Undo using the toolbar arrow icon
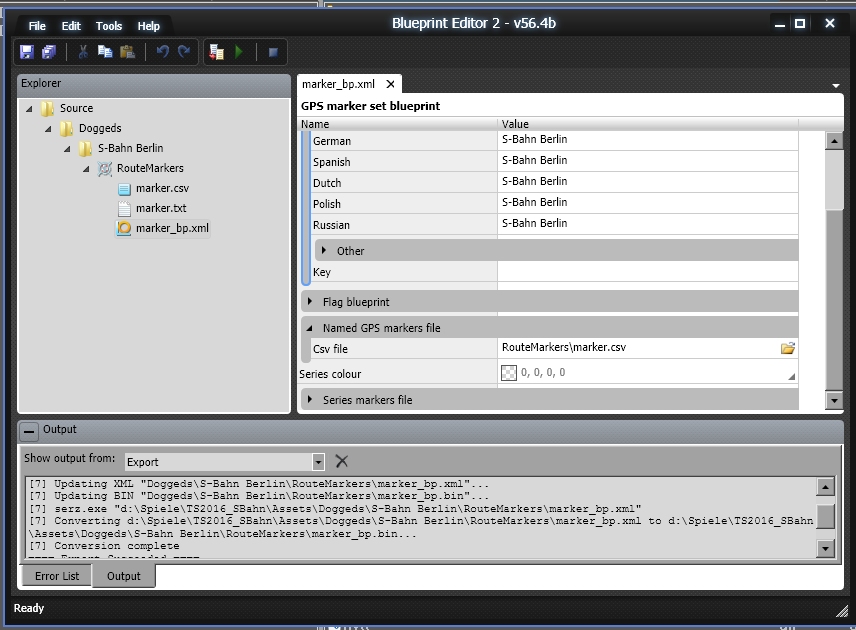856x630 pixels. tap(162, 52)
